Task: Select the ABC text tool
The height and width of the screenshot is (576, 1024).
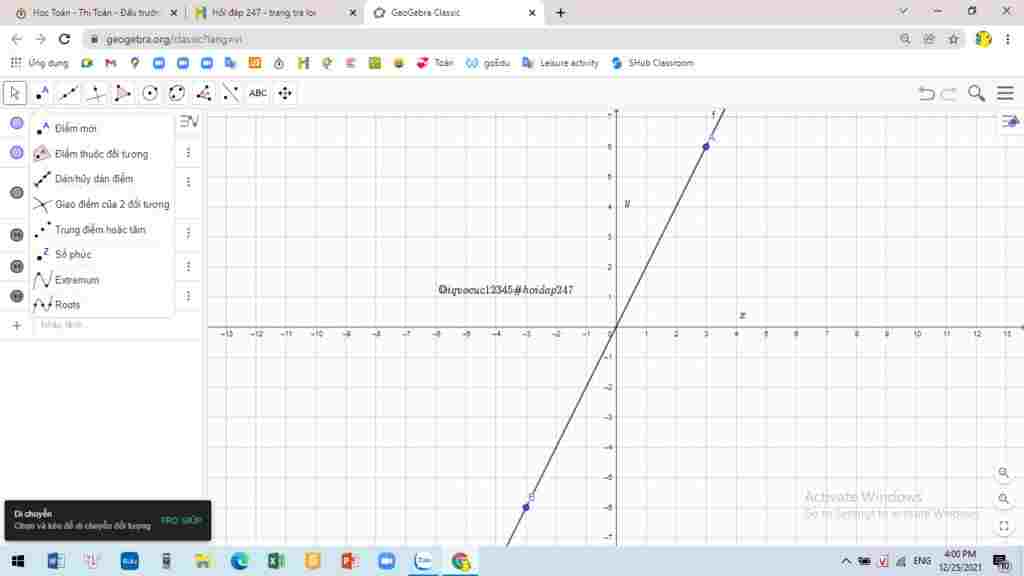Action: click(x=258, y=93)
